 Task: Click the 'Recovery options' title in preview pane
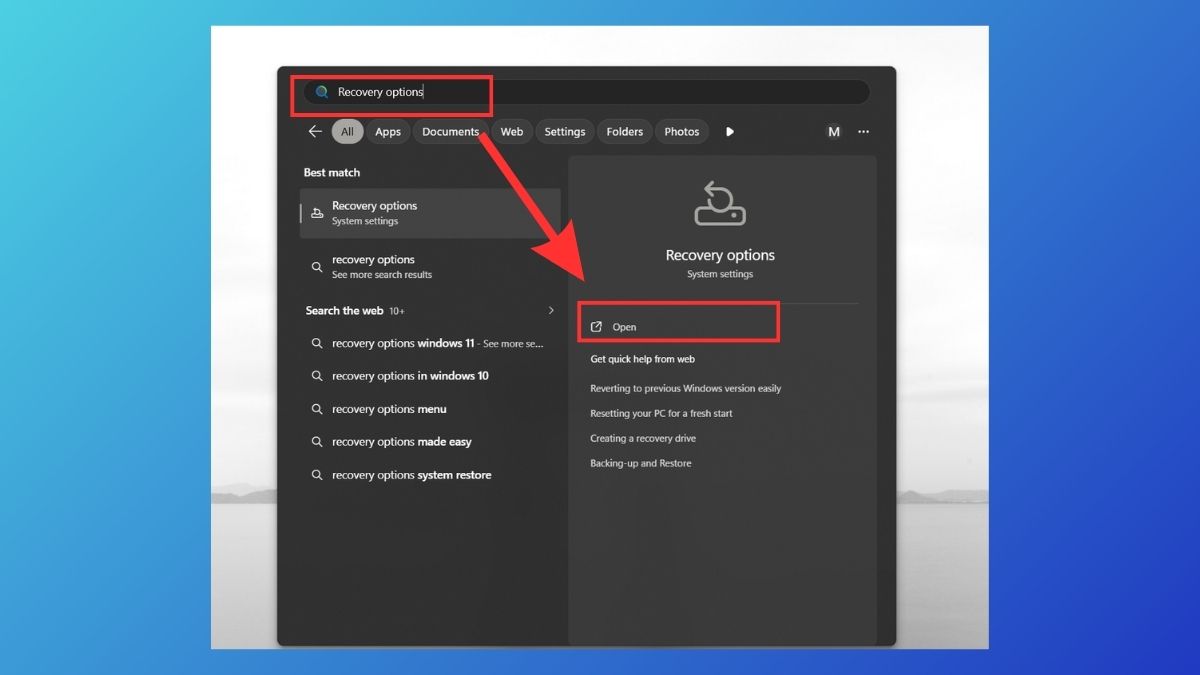720,255
